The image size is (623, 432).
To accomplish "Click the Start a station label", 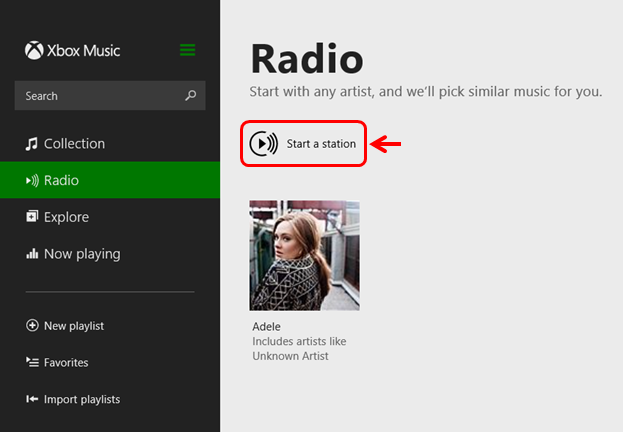I will coord(321,144).
